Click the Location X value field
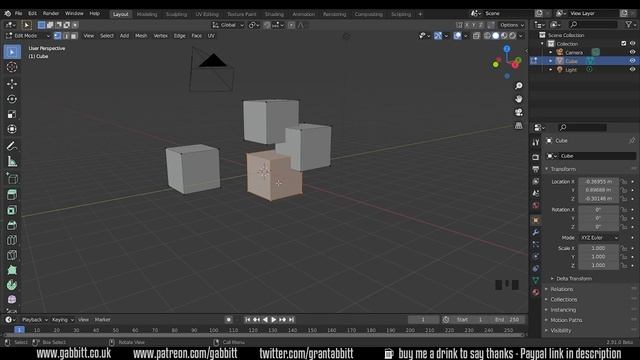Viewport: 640px width, 360px height. (x=598, y=182)
